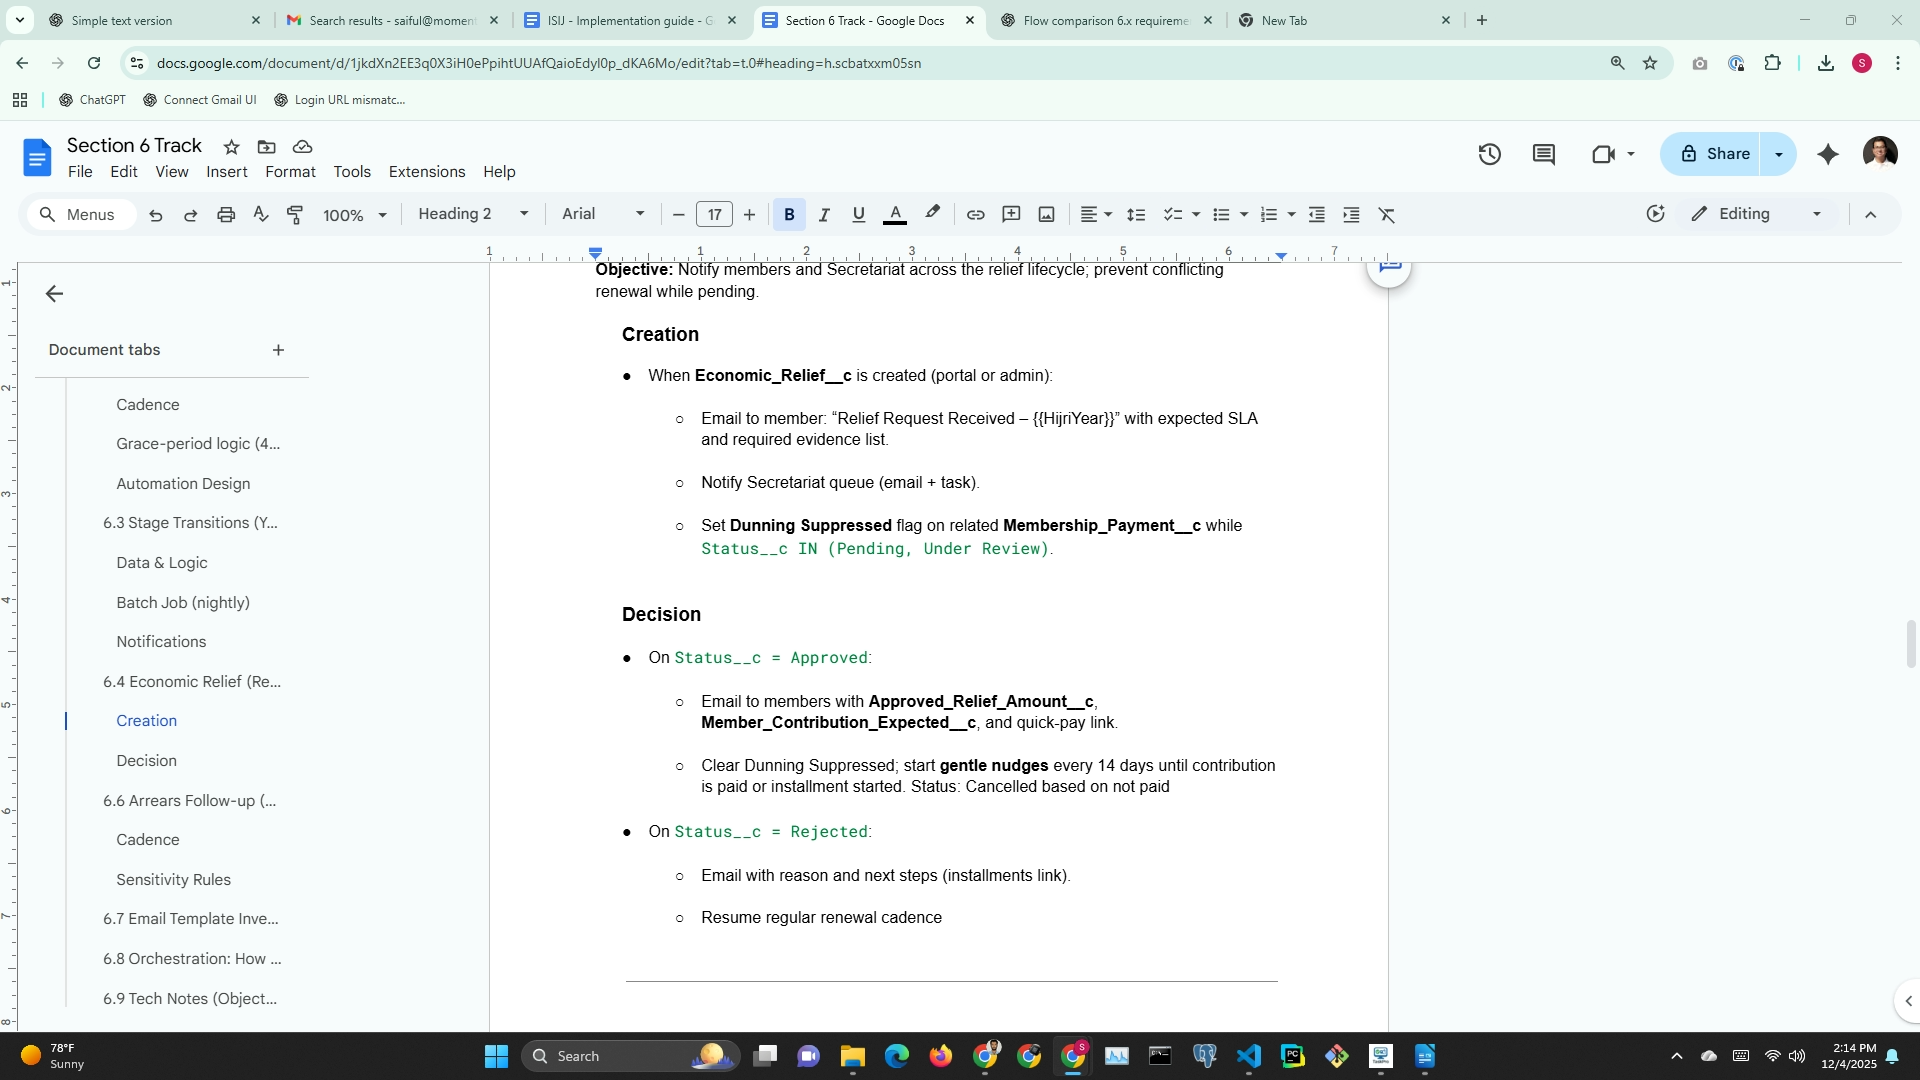Click the Add comment toolbar icon
This screenshot has height=1080, width=1920.
point(1011,215)
